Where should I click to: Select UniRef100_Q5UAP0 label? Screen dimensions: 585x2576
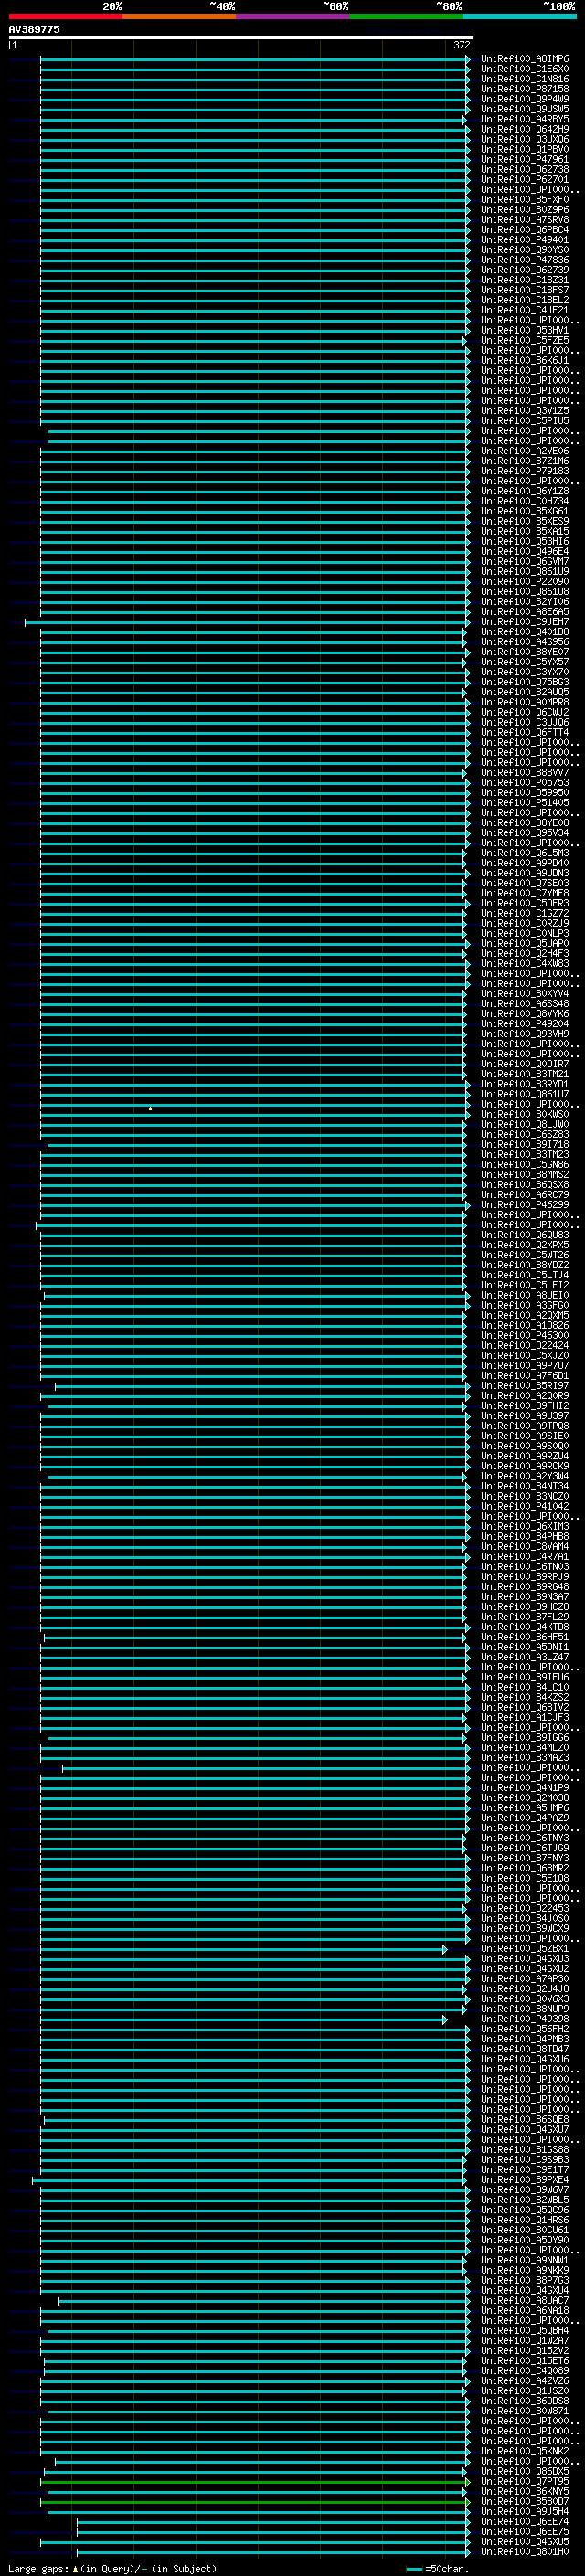[524, 943]
